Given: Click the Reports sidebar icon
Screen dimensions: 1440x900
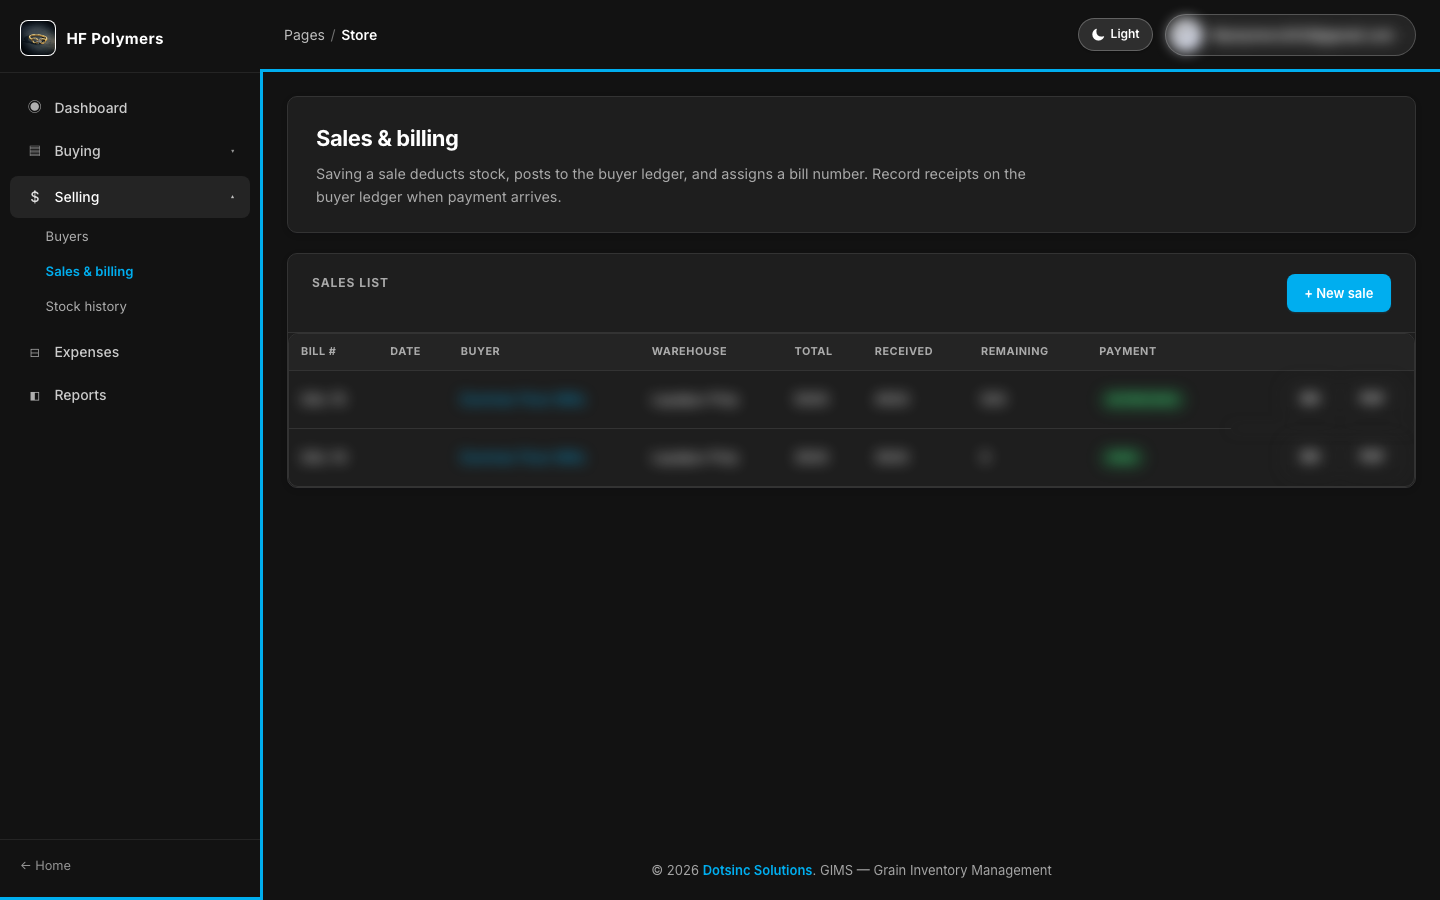Looking at the screenshot, I should 35,396.
